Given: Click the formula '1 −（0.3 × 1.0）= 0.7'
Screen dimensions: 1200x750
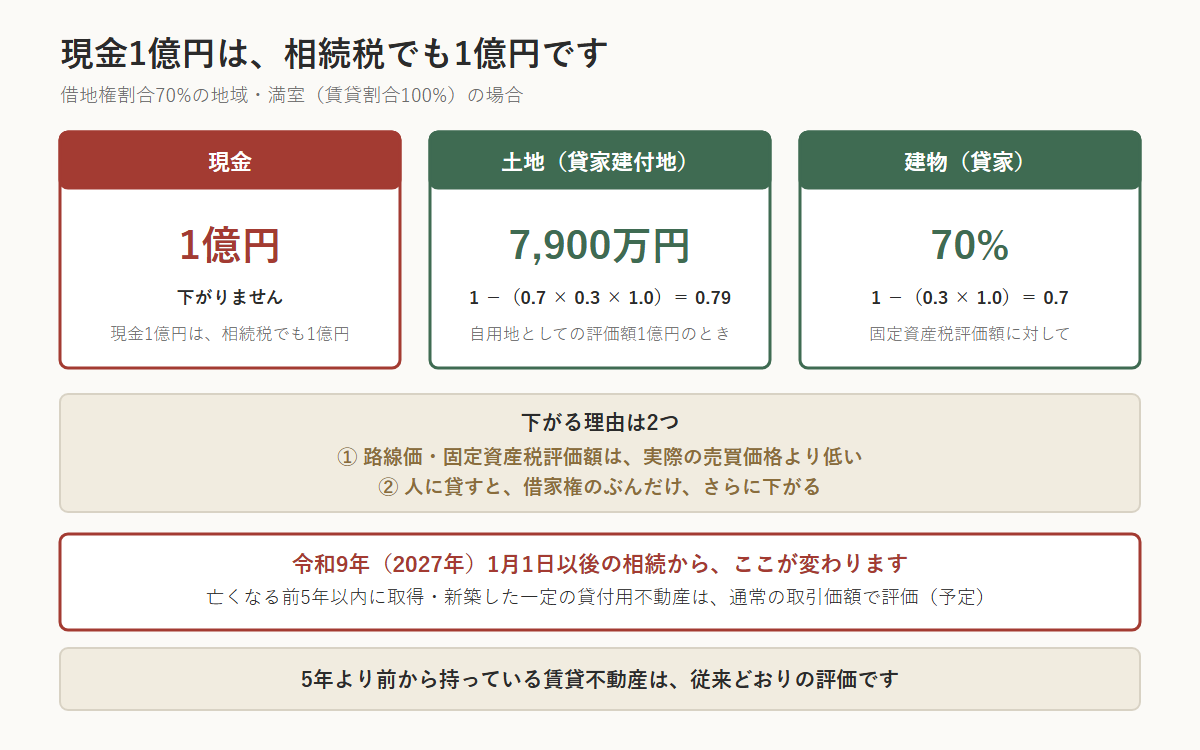Looking at the screenshot, I should (970, 298).
